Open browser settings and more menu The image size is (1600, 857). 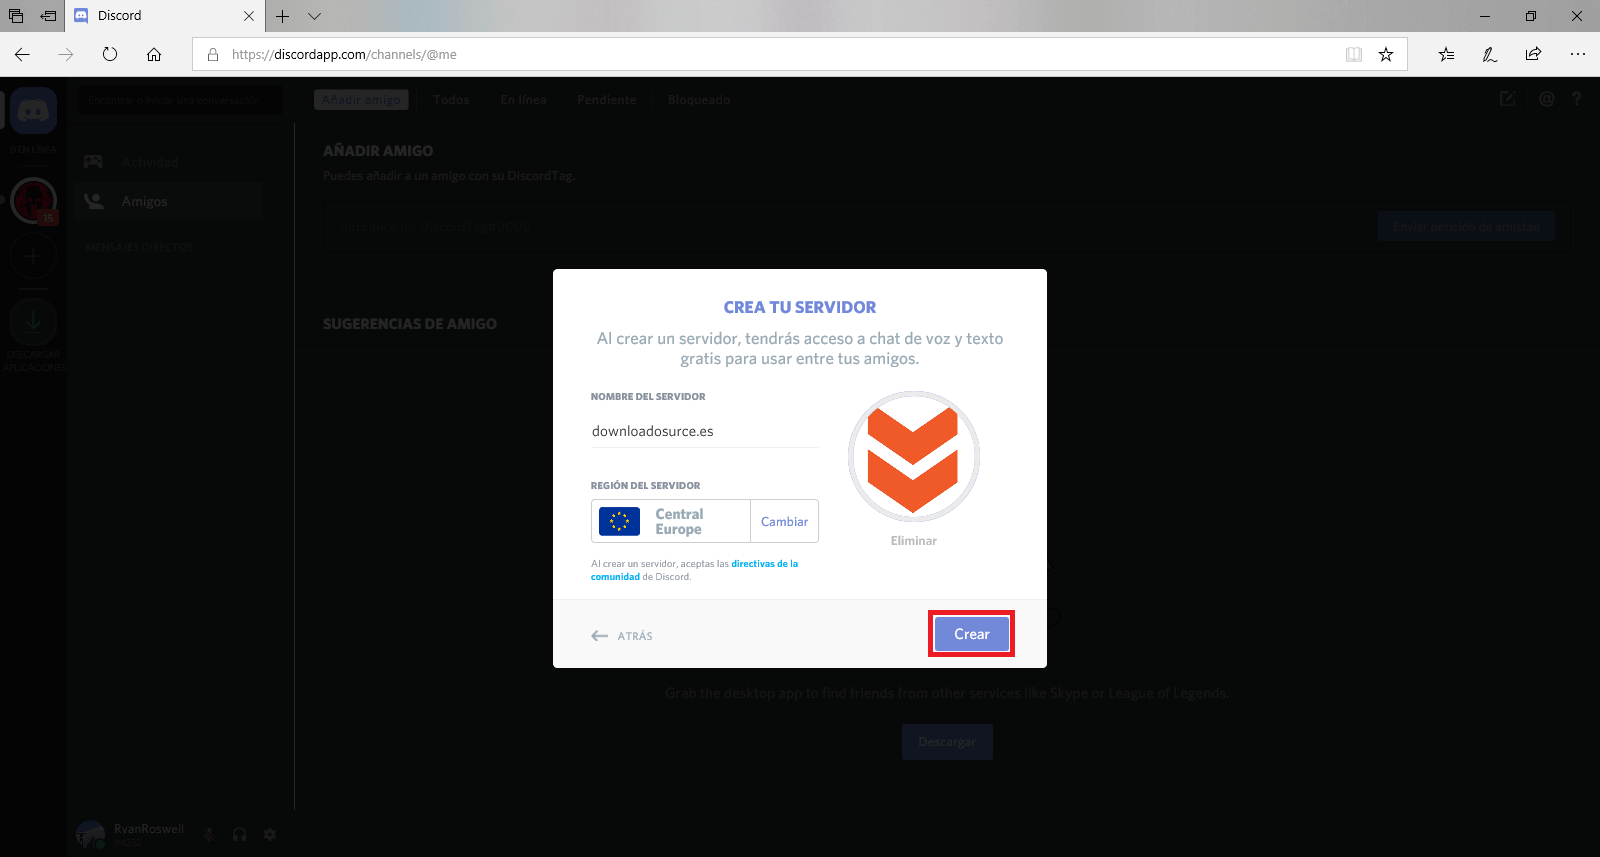point(1578,55)
